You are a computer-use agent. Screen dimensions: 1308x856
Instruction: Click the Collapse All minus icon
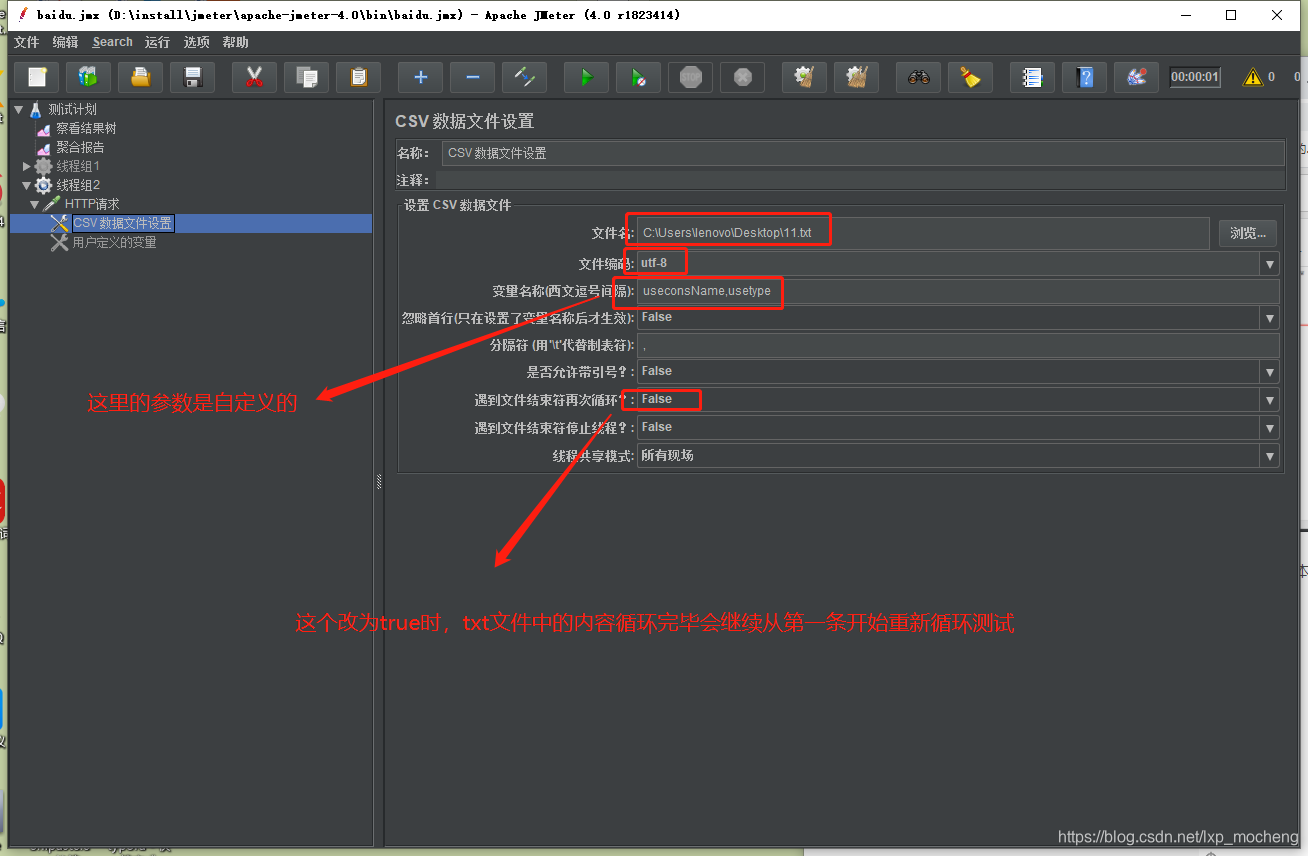[x=472, y=77]
